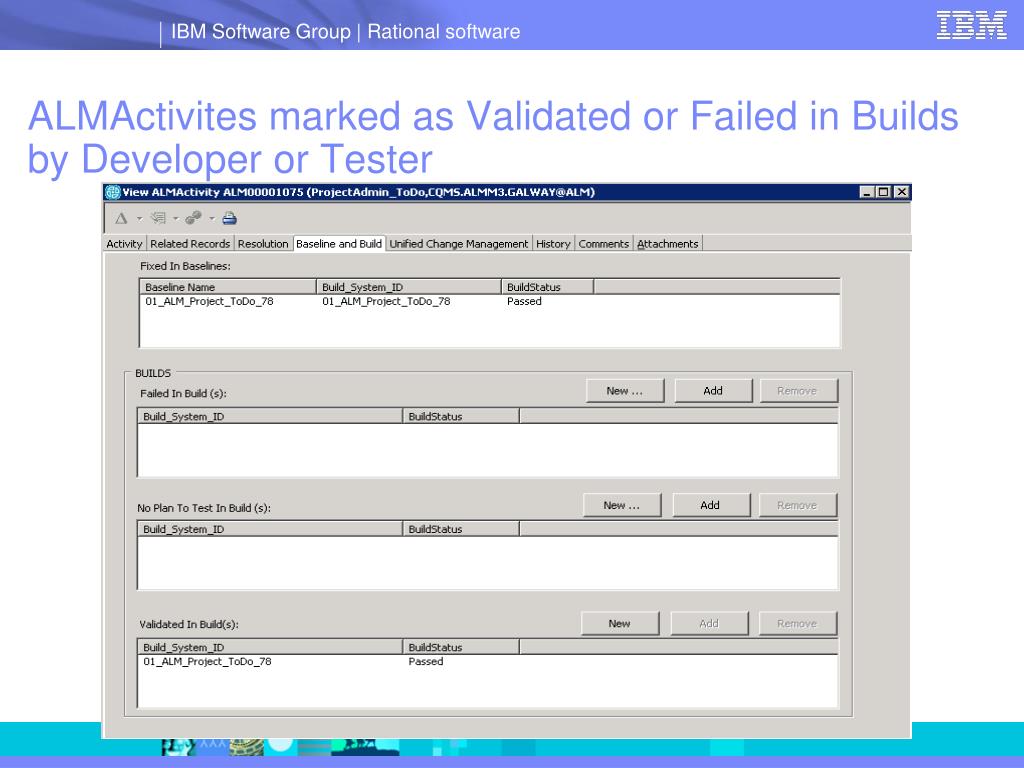Switch to the Related Records tab
This screenshot has height=768, width=1024.
(x=190, y=244)
